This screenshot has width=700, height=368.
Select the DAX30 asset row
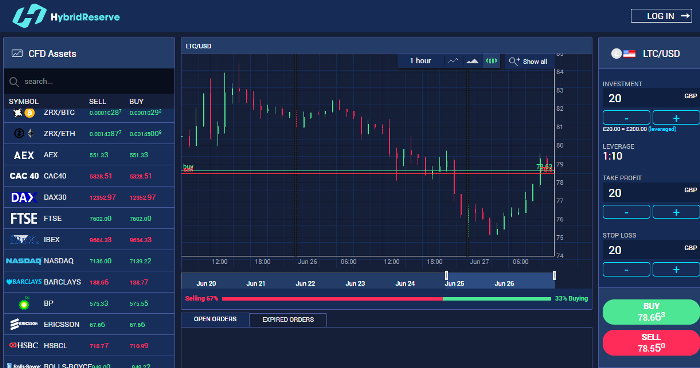click(89, 197)
